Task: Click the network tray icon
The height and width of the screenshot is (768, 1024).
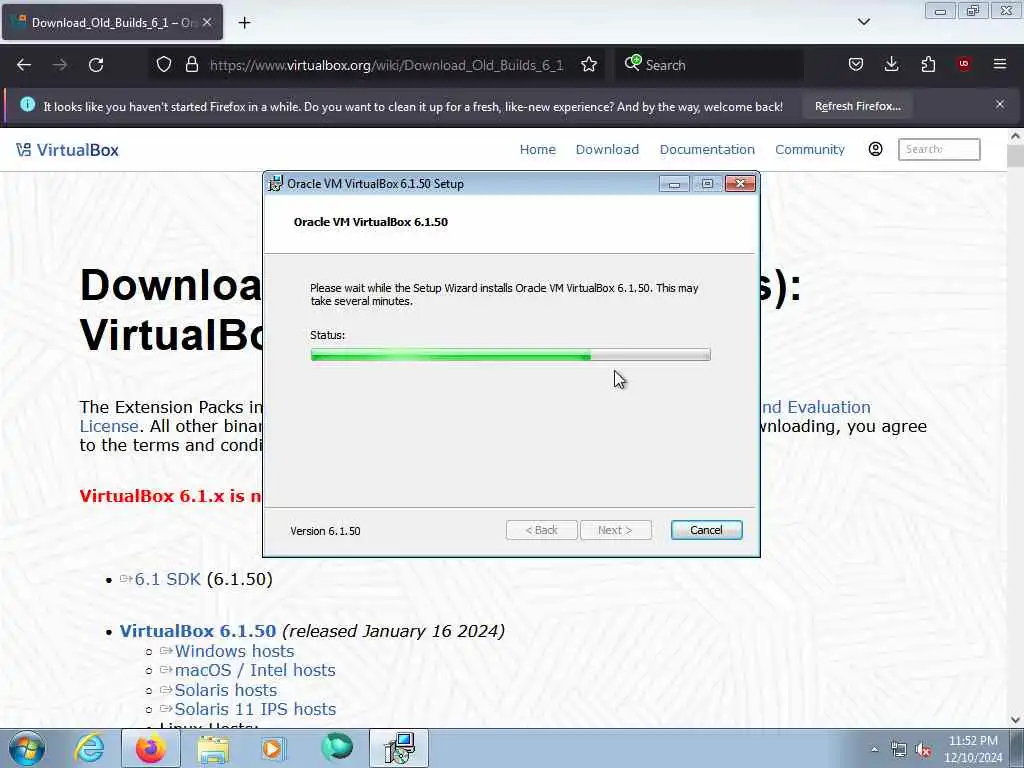Action: tap(899, 749)
